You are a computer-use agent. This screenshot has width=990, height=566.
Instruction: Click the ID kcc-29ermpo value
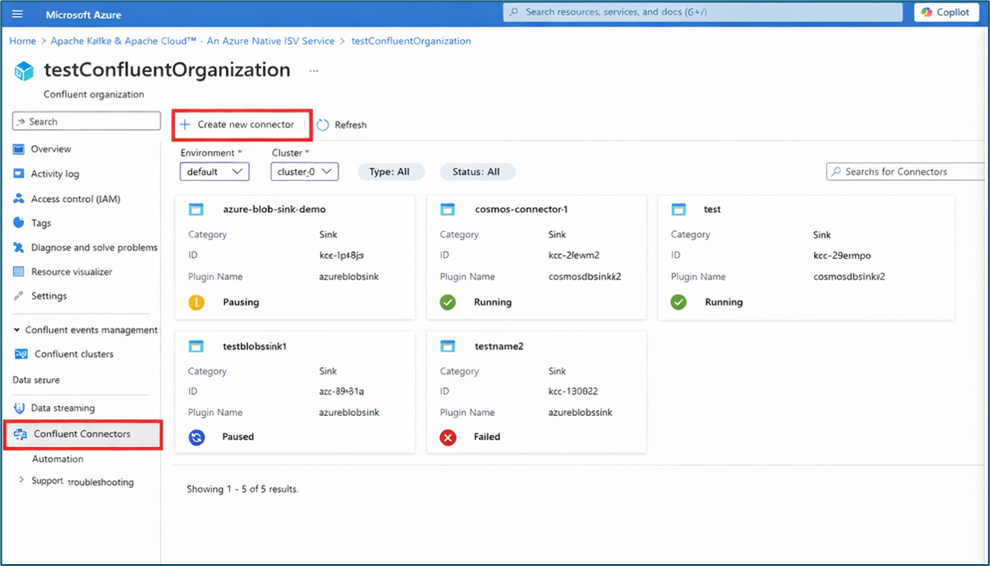pos(842,256)
